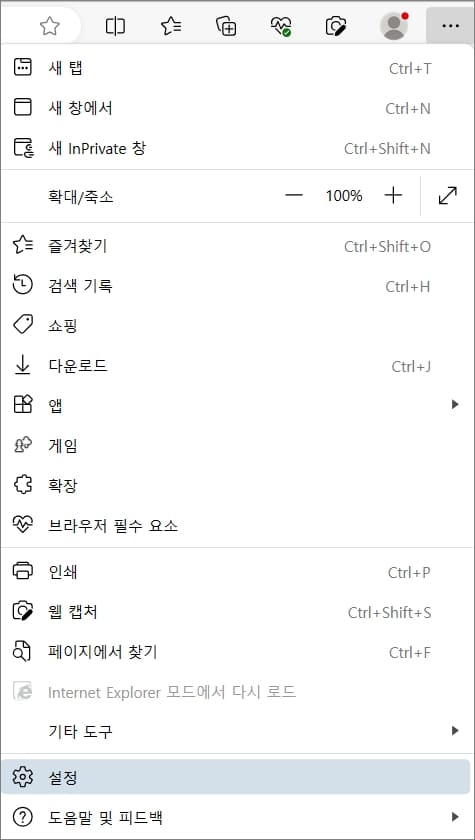475x840 pixels.
Task: Select 페이지에서 찾기 menu item
Action: click(x=236, y=652)
